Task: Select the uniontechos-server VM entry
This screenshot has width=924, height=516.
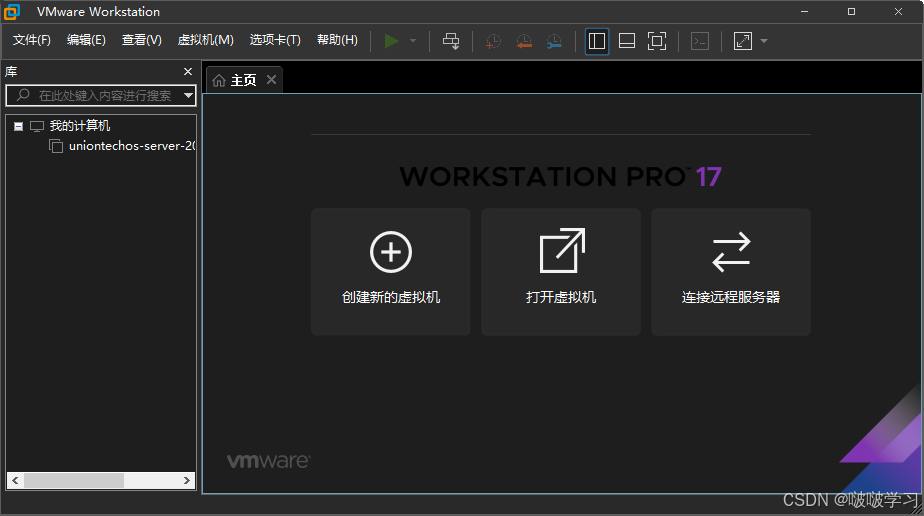Action: tap(131, 145)
